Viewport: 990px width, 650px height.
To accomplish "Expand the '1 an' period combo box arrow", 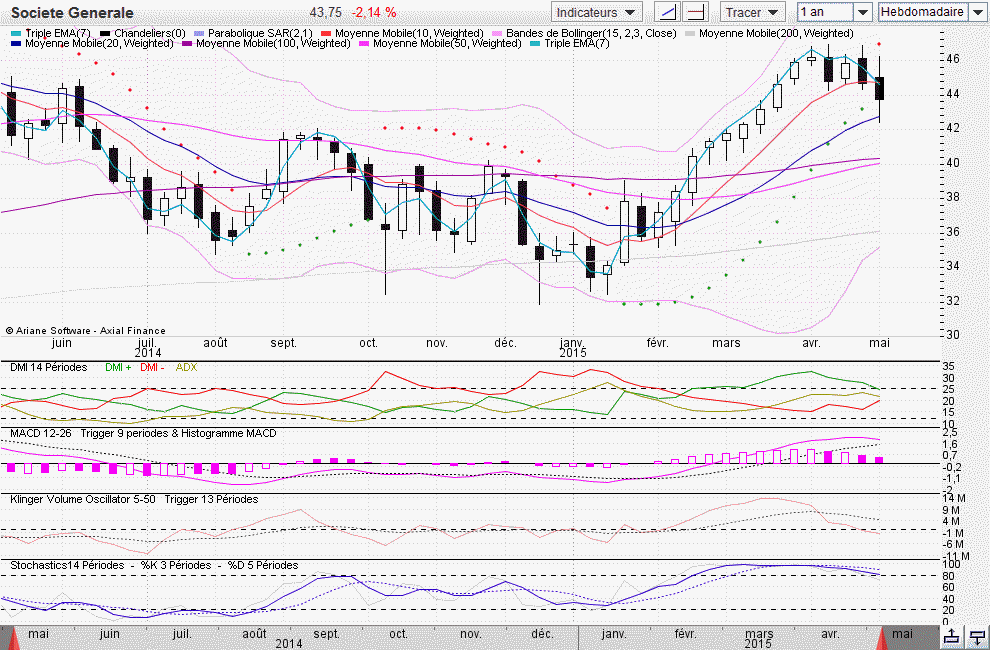I will [862, 12].
